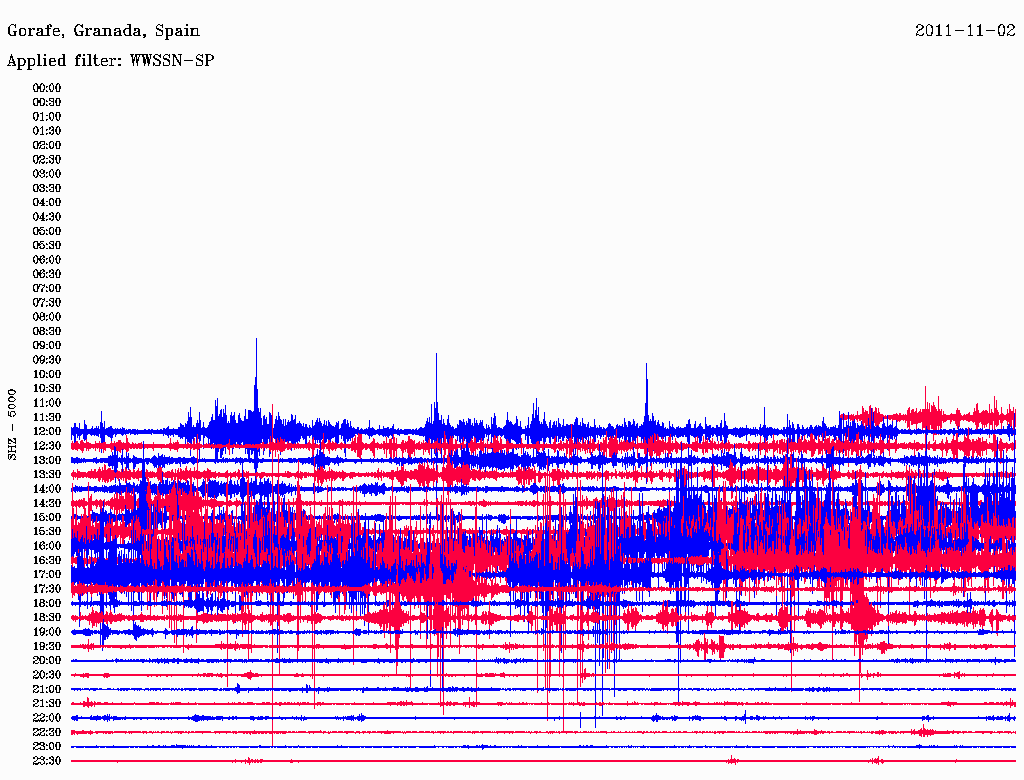Select the 17:30 time label

47,589
